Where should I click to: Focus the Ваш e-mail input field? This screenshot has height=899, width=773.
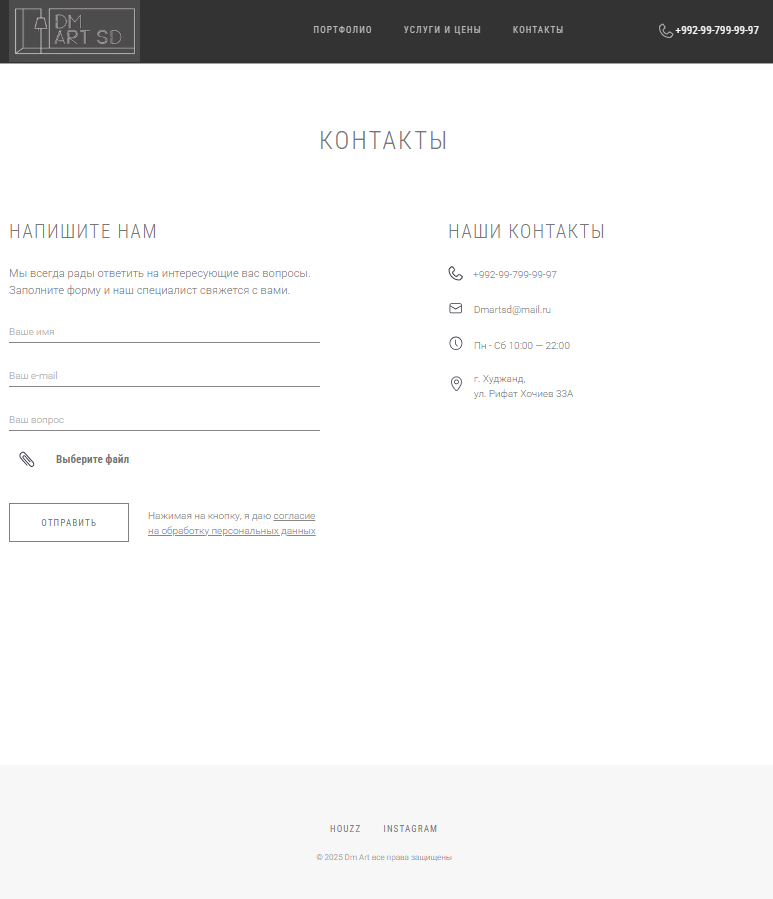164,376
